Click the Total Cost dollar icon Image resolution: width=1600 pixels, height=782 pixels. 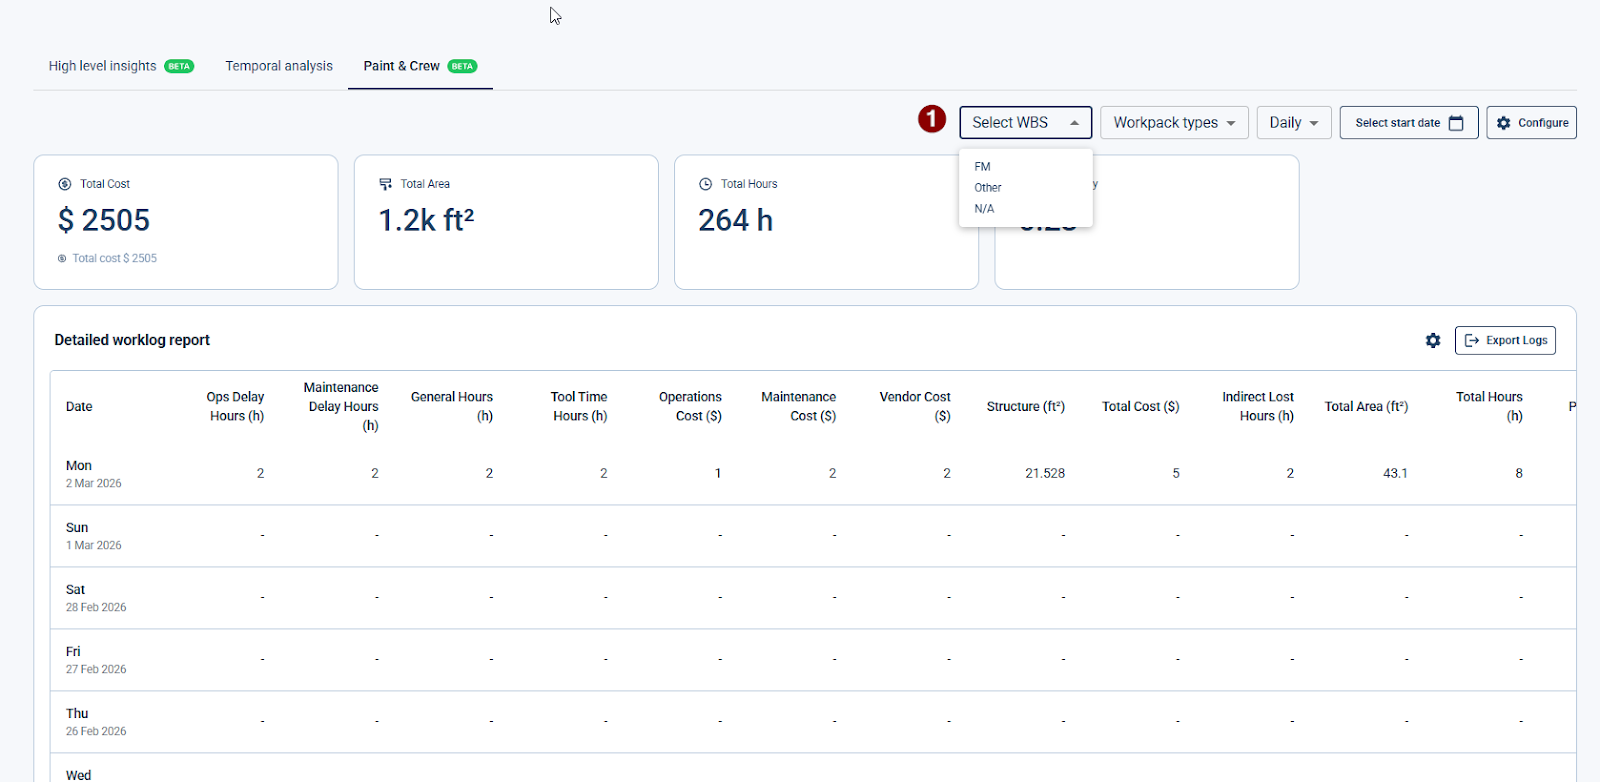[x=65, y=184]
